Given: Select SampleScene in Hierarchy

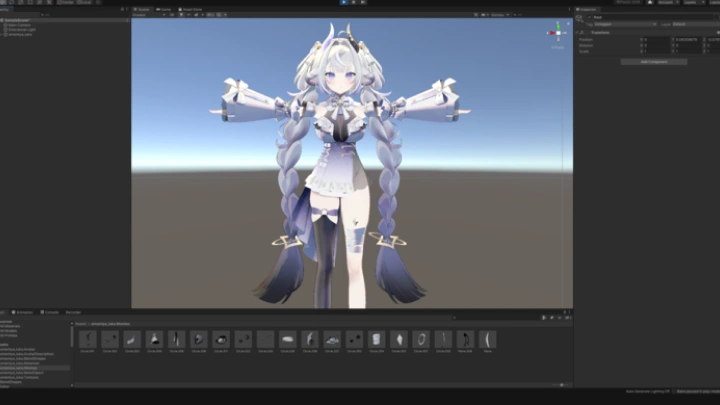Looking at the screenshot, I should [x=17, y=20].
